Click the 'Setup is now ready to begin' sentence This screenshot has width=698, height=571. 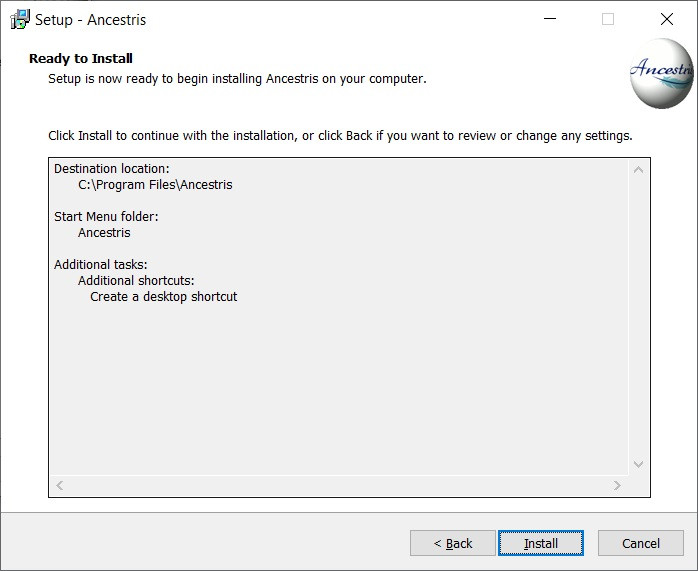click(237, 79)
